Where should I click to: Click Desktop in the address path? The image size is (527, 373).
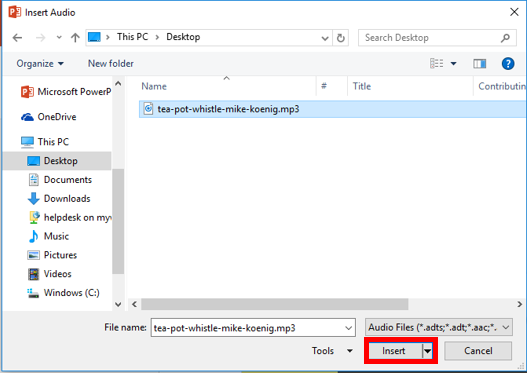point(183,37)
